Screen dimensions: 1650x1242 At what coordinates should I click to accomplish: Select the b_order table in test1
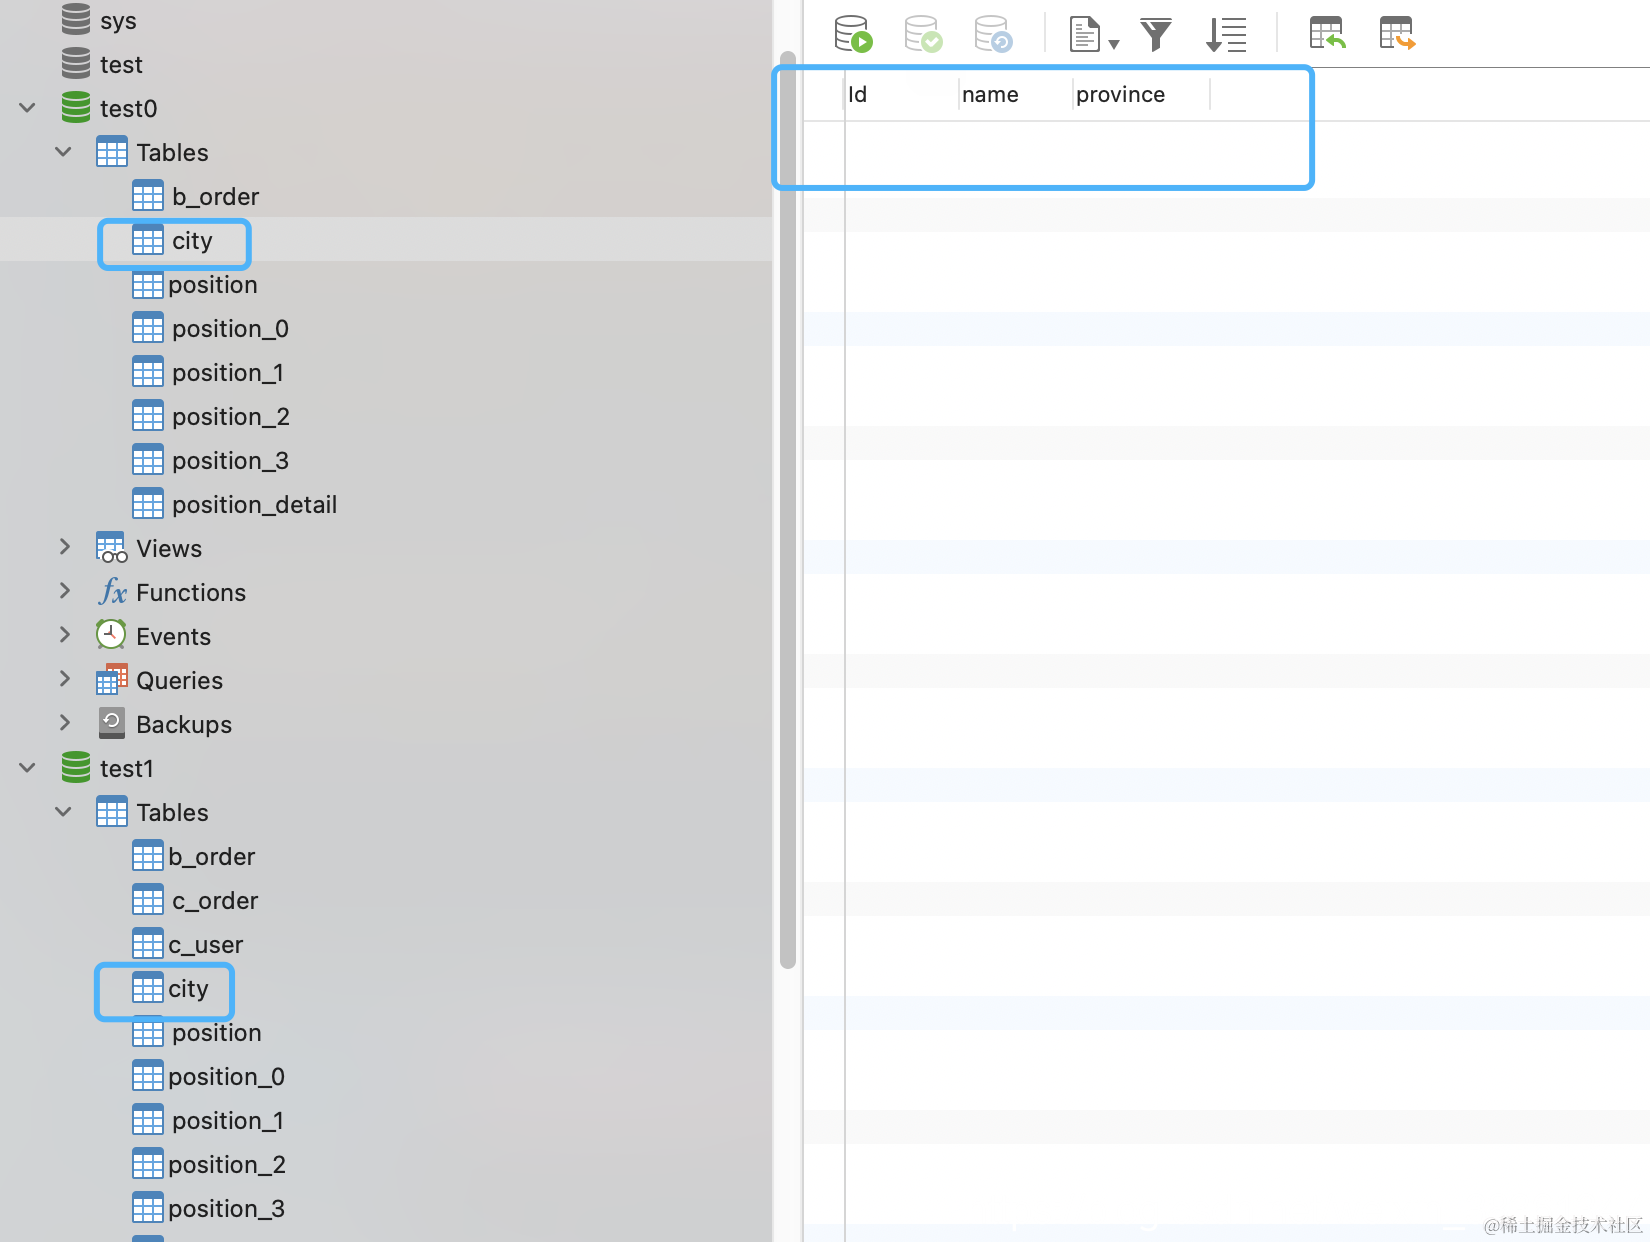211,857
